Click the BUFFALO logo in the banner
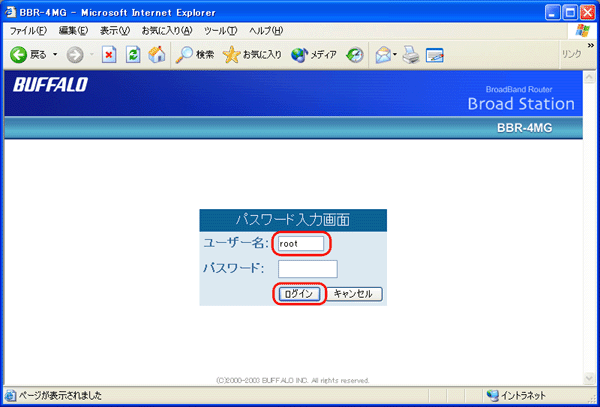 pyautogui.click(x=50, y=85)
